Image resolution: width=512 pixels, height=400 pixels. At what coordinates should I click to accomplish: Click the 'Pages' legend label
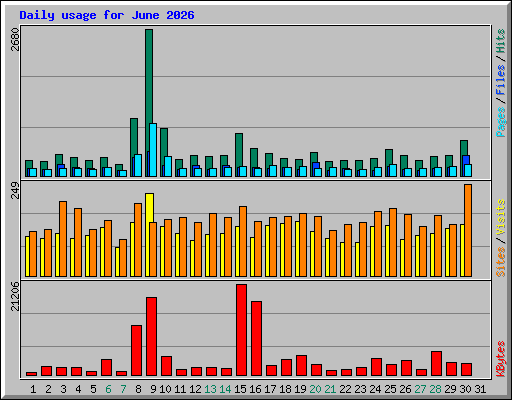(x=501, y=122)
